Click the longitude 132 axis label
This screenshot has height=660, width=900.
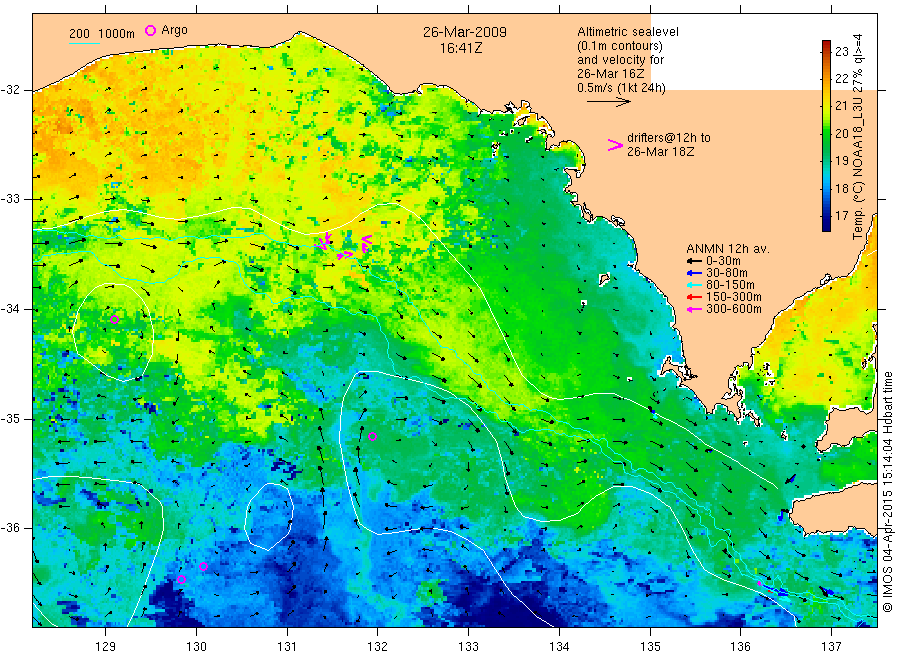click(378, 646)
